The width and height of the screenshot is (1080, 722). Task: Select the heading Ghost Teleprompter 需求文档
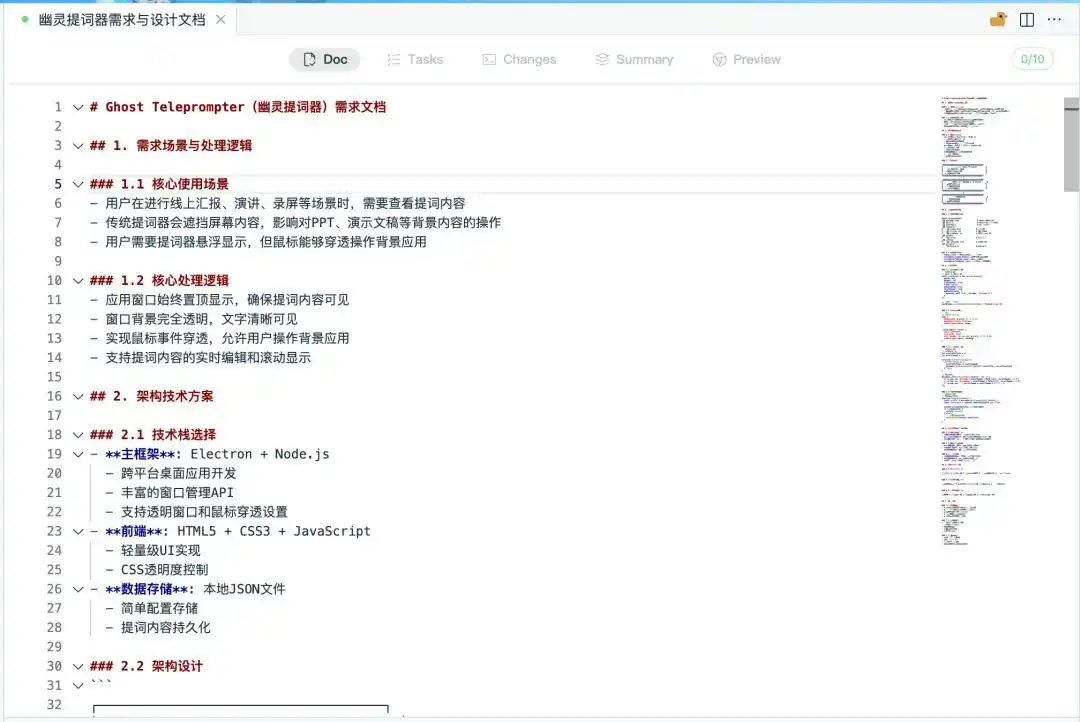tap(240, 107)
